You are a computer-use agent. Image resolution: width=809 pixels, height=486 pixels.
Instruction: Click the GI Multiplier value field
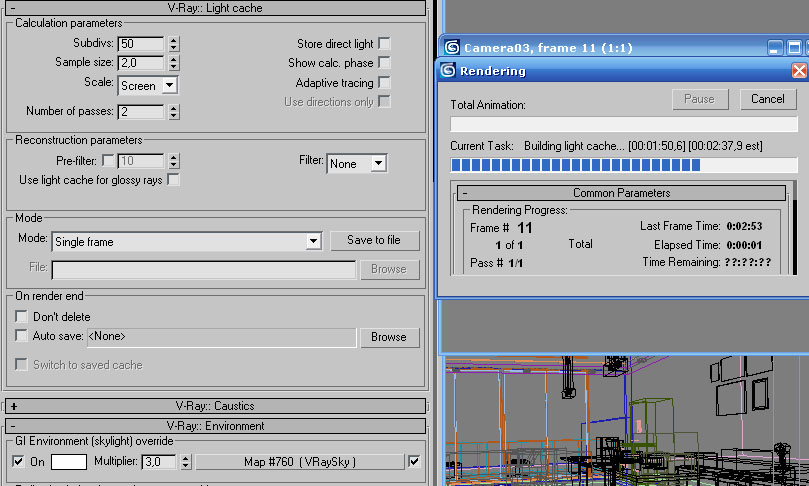[x=158, y=462]
